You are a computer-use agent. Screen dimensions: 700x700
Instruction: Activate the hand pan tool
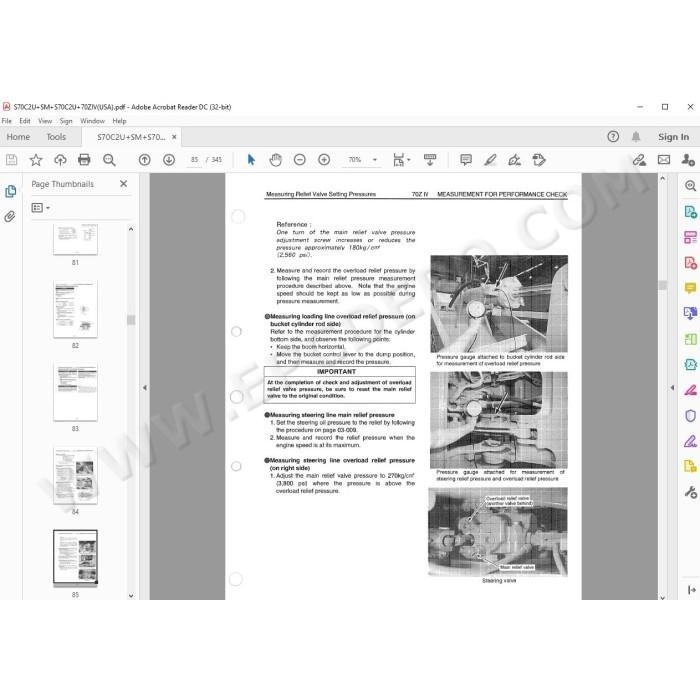[x=275, y=160]
